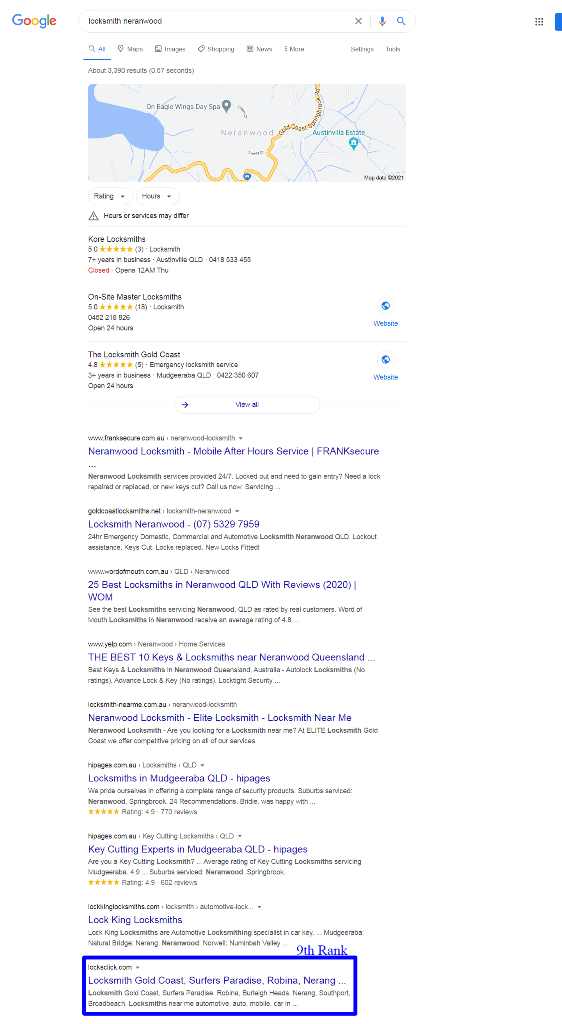
Task: Open the Neranwood Locksmith FRANKsecure result link
Action: coord(234,451)
